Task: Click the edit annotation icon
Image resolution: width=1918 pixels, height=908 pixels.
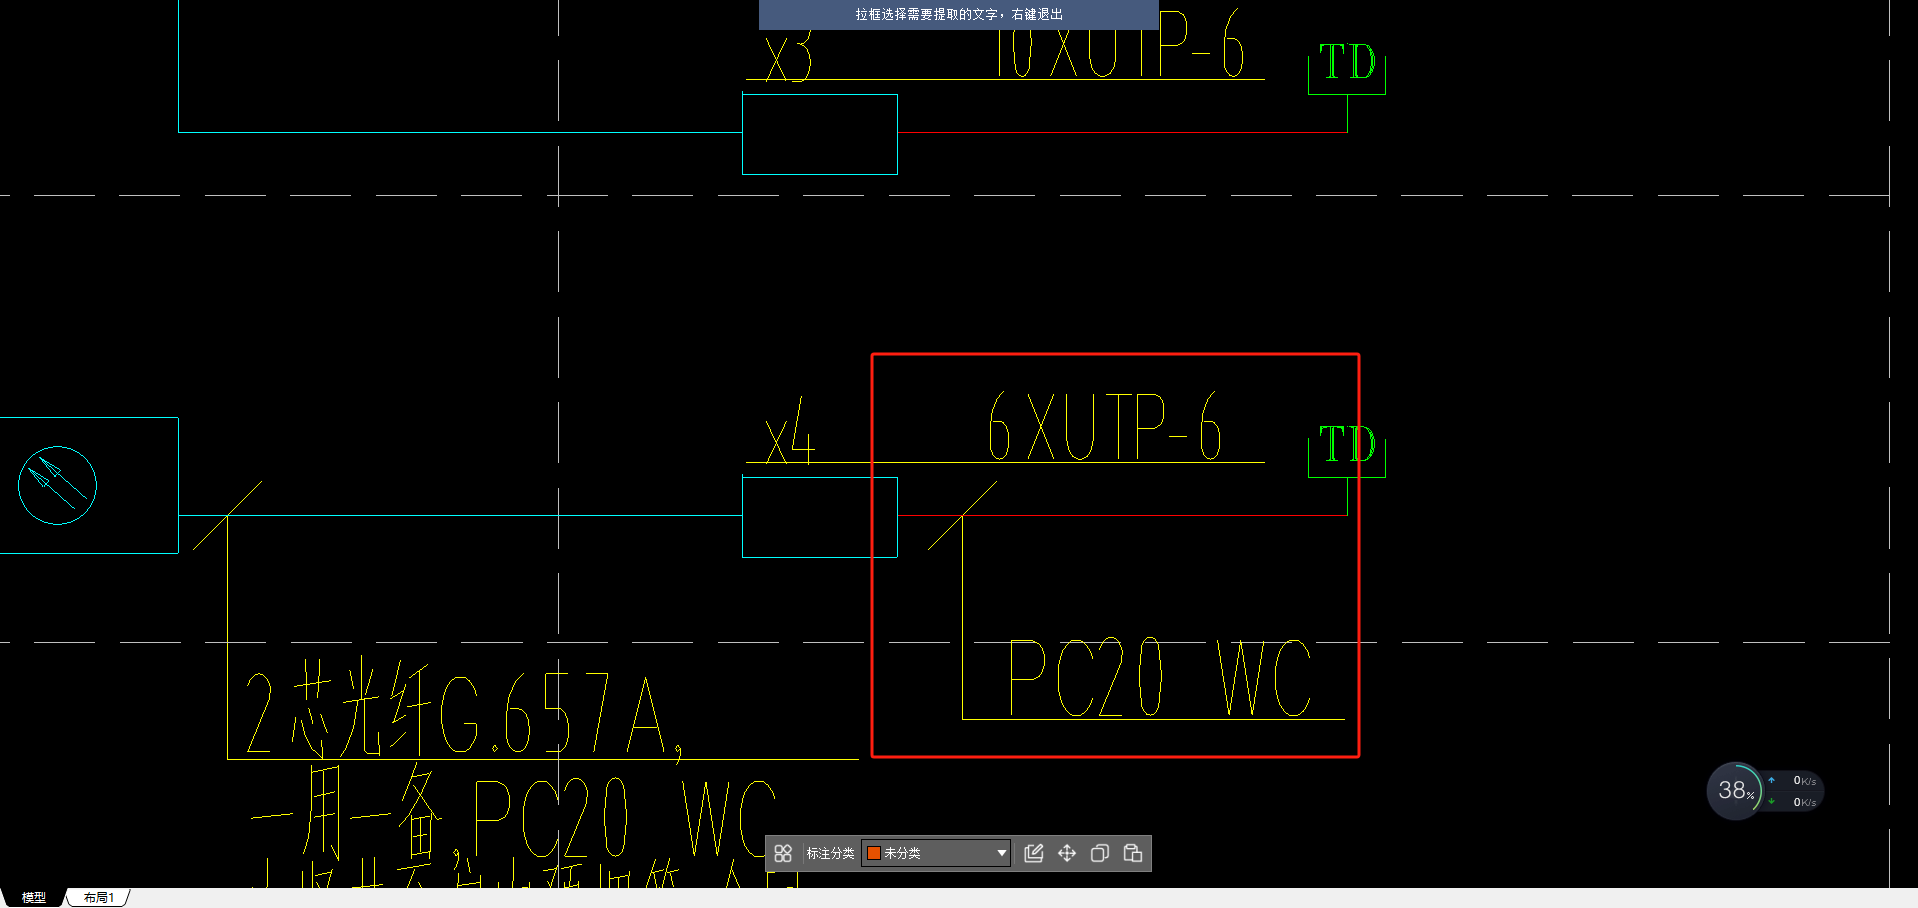Action: [x=1034, y=853]
